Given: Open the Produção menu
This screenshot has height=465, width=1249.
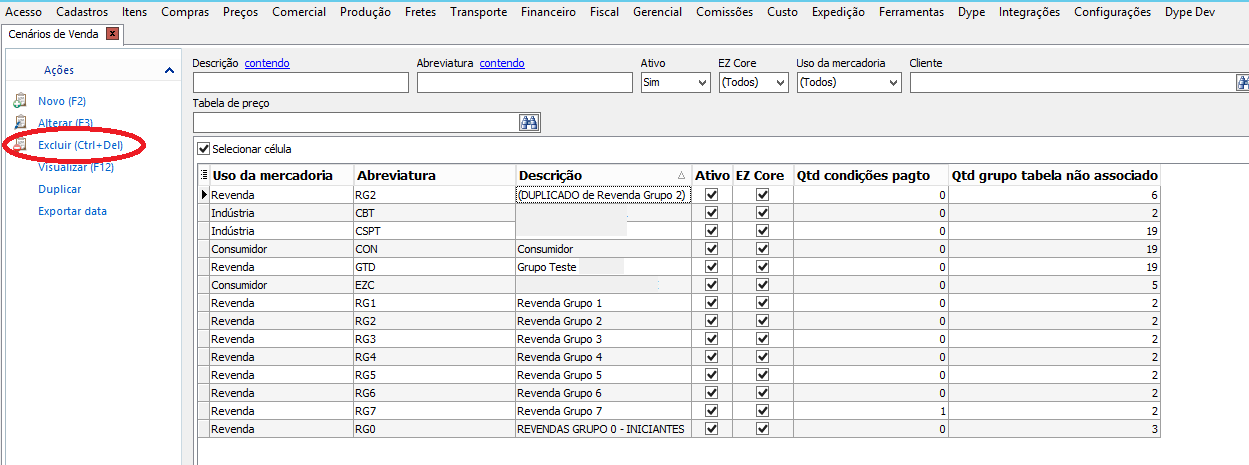Looking at the screenshot, I should [x=365, y=12].
